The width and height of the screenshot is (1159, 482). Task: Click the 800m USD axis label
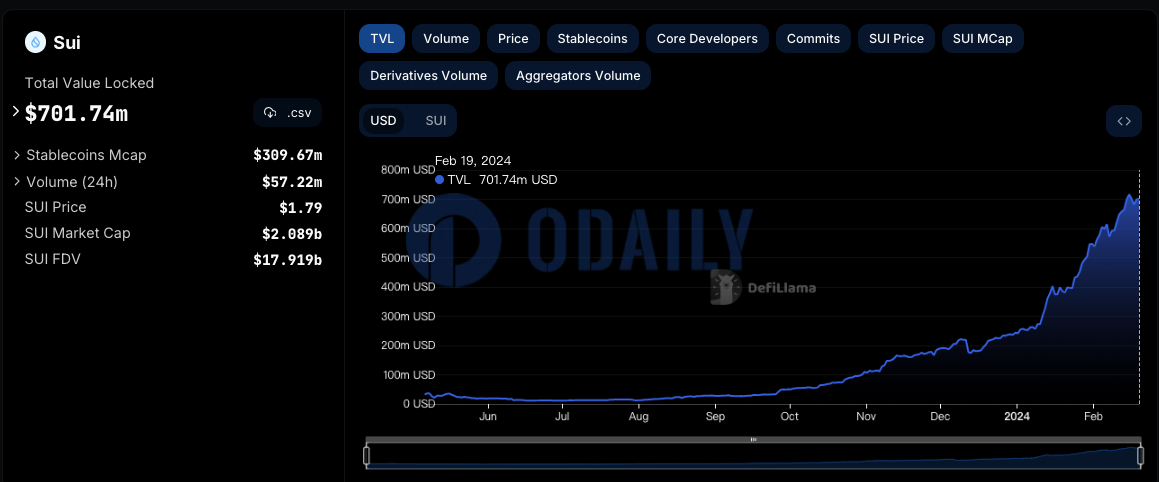(408, 170)
